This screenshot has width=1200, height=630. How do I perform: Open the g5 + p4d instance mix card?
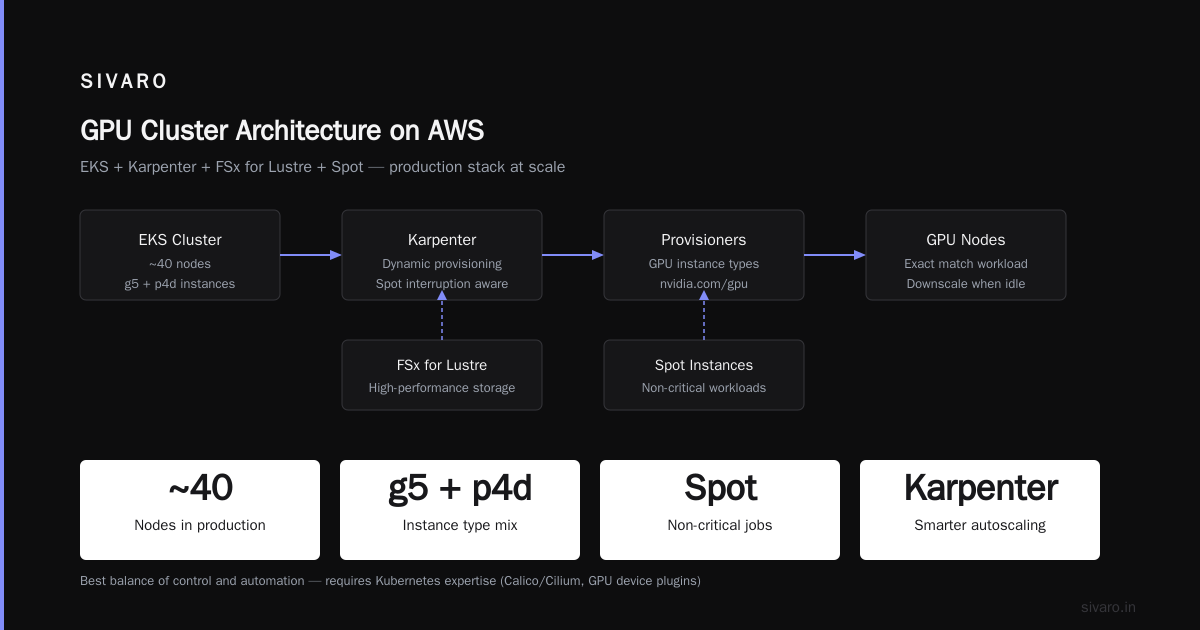460,510
